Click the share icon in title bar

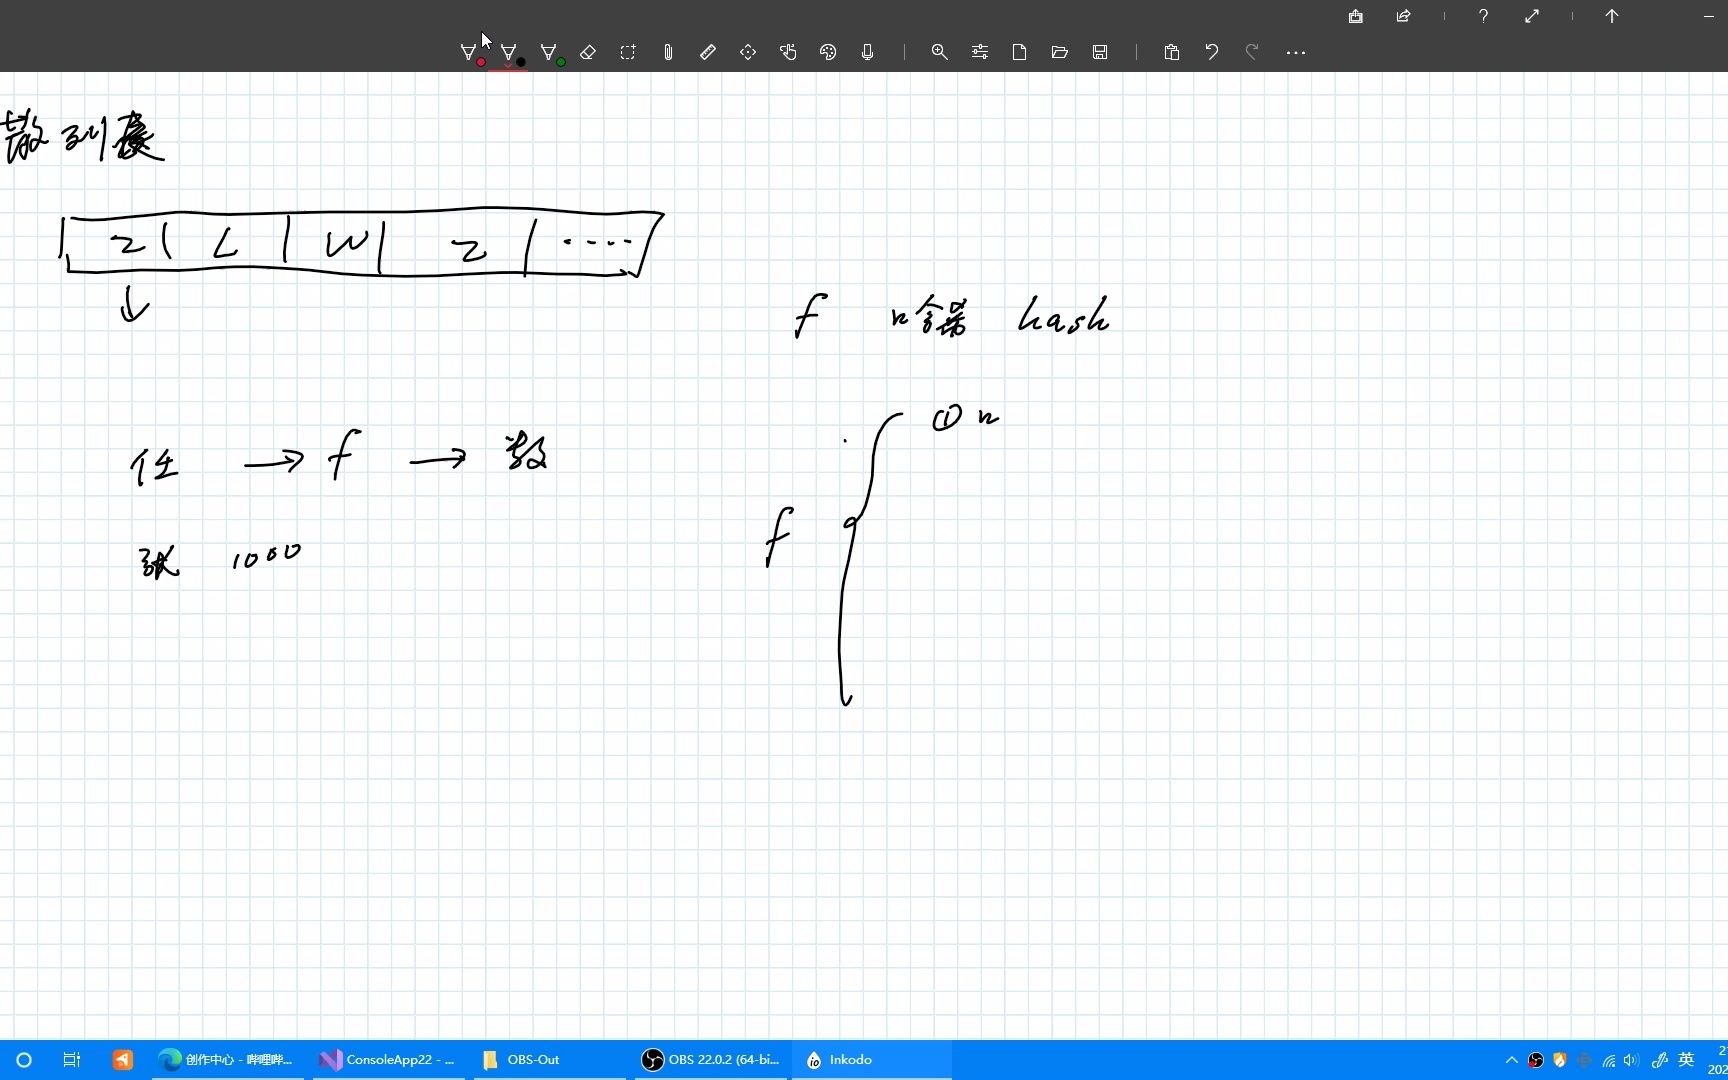click(1404, 16)
